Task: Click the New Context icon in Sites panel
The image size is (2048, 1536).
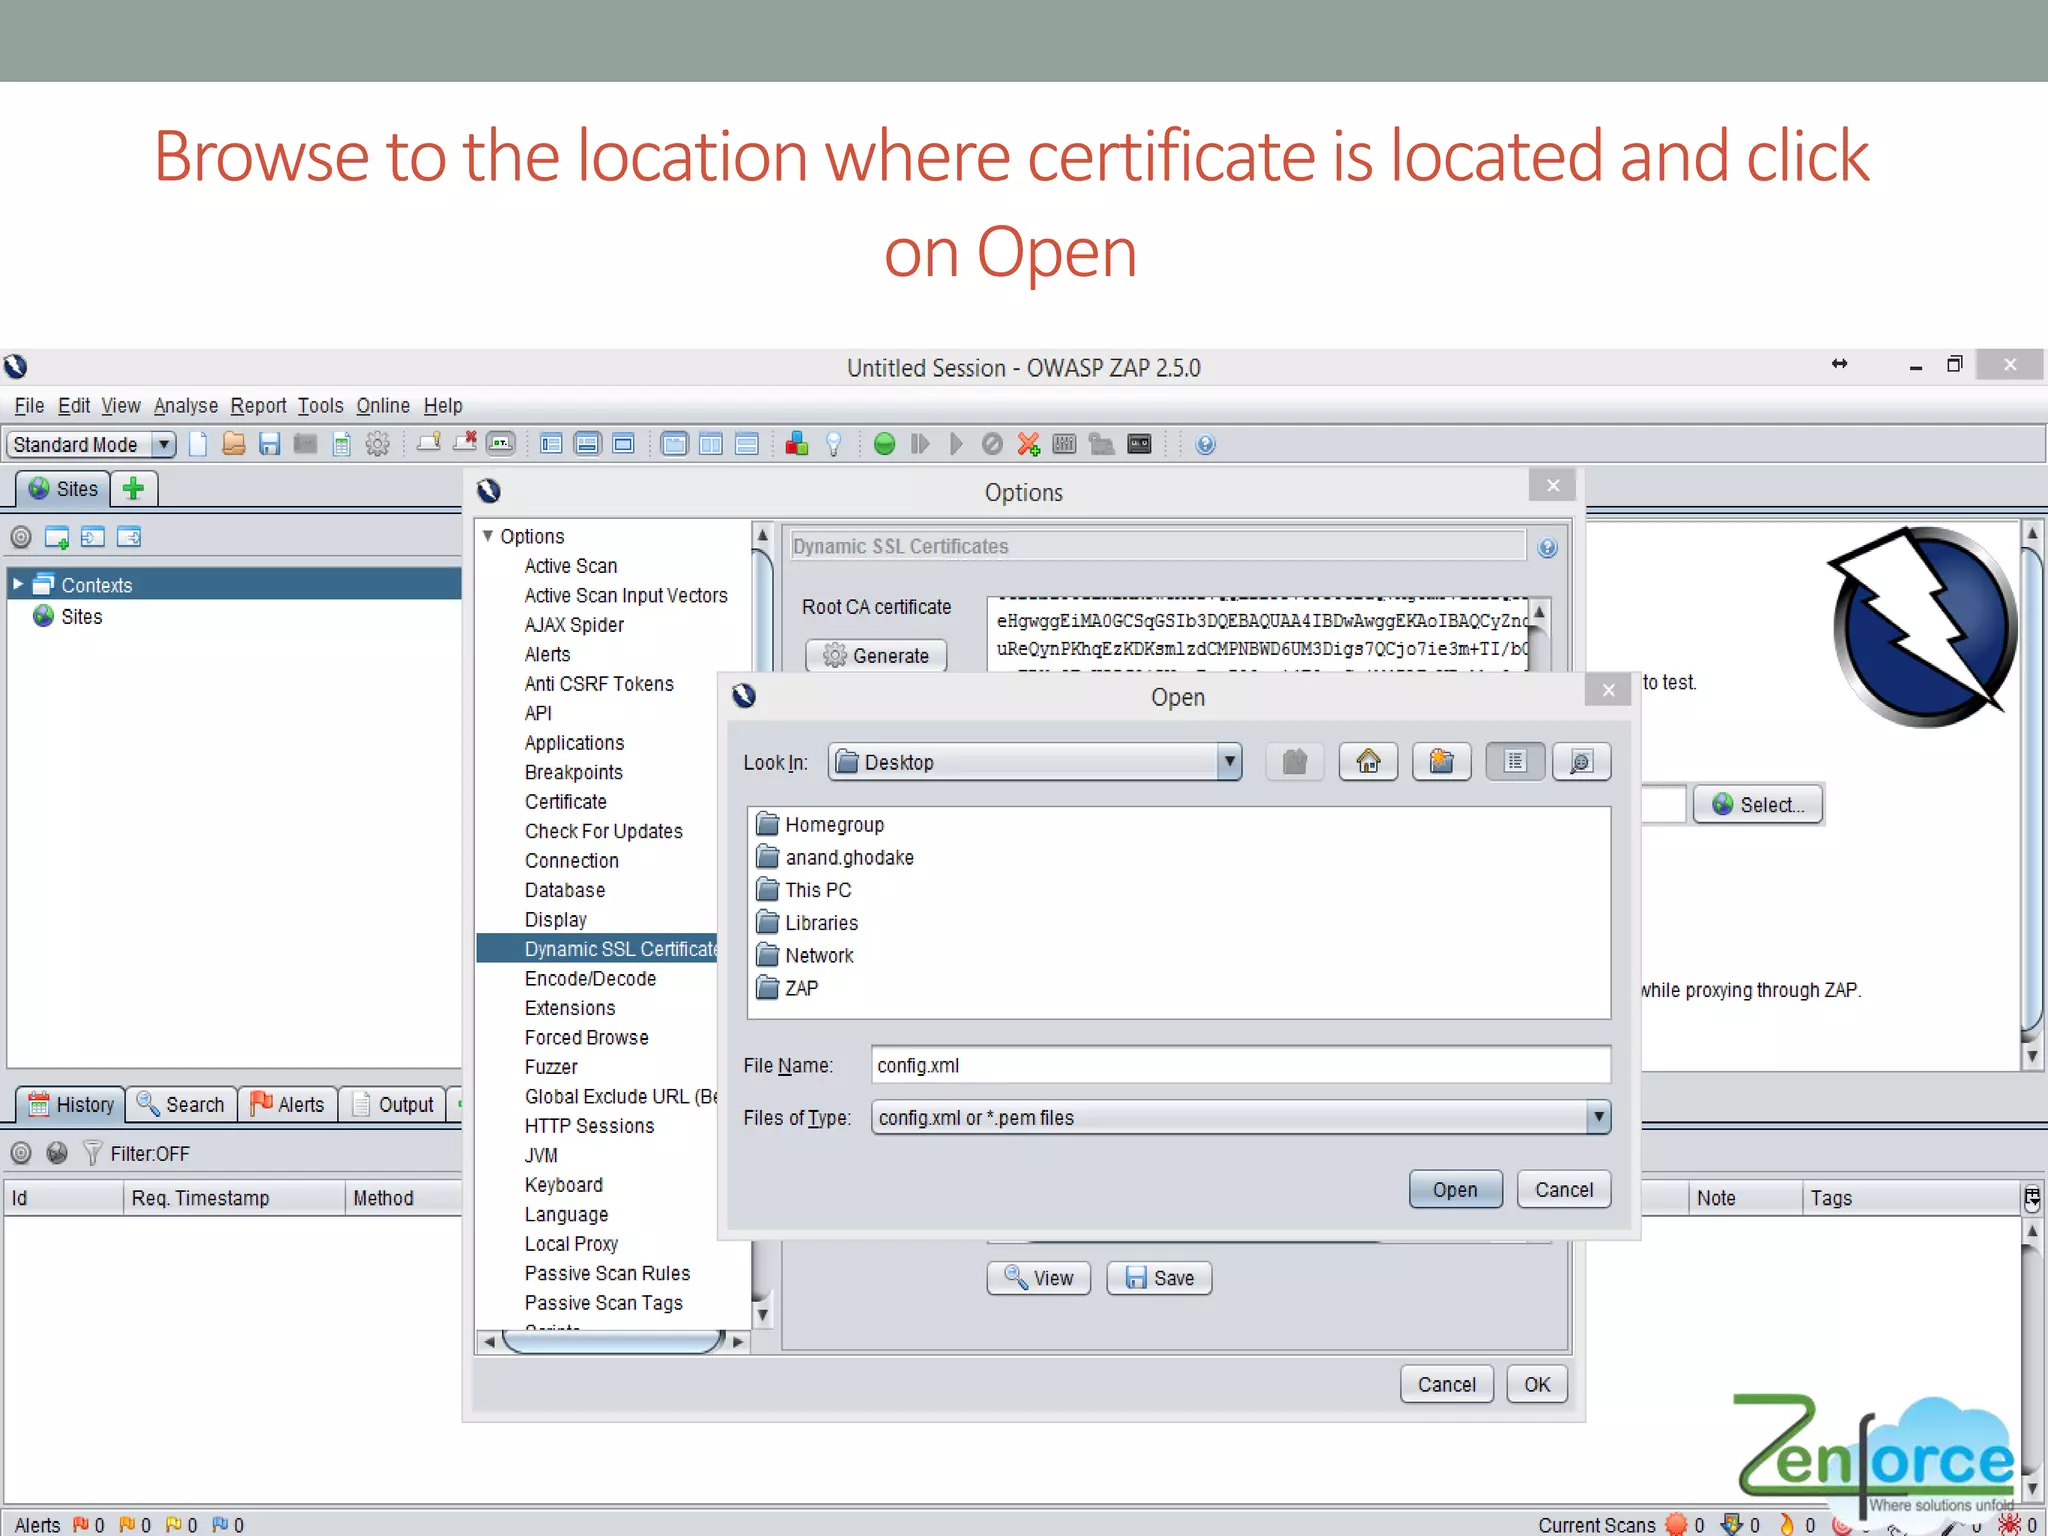Action: 57,537
